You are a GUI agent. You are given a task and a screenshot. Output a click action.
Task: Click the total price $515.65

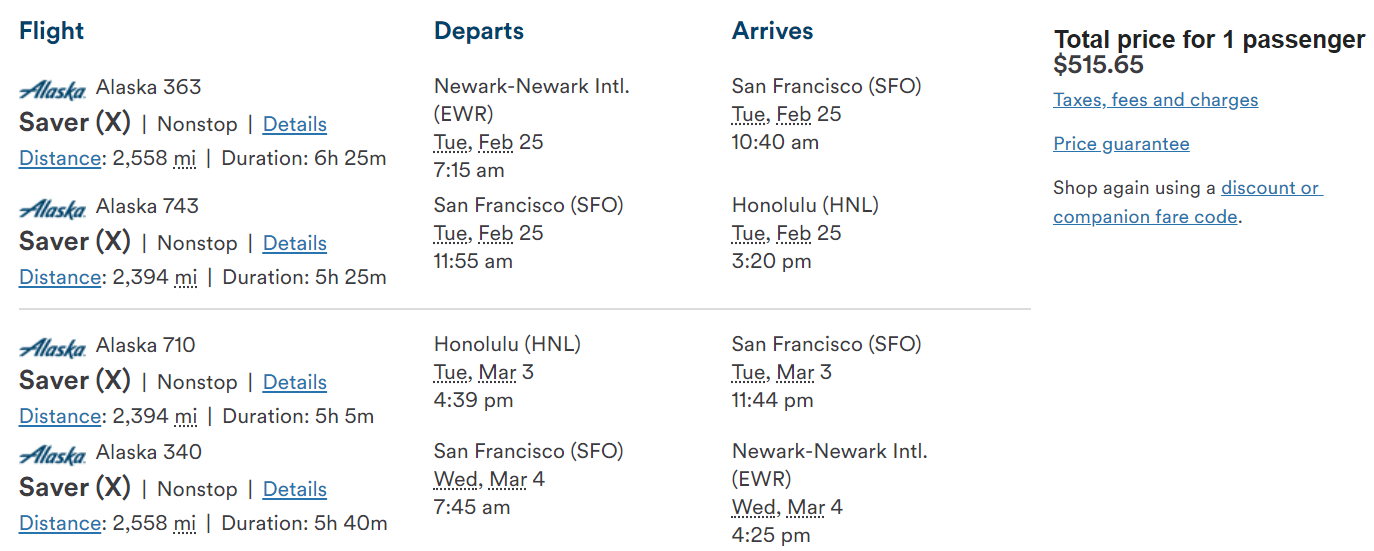[x=1099, y=65]
